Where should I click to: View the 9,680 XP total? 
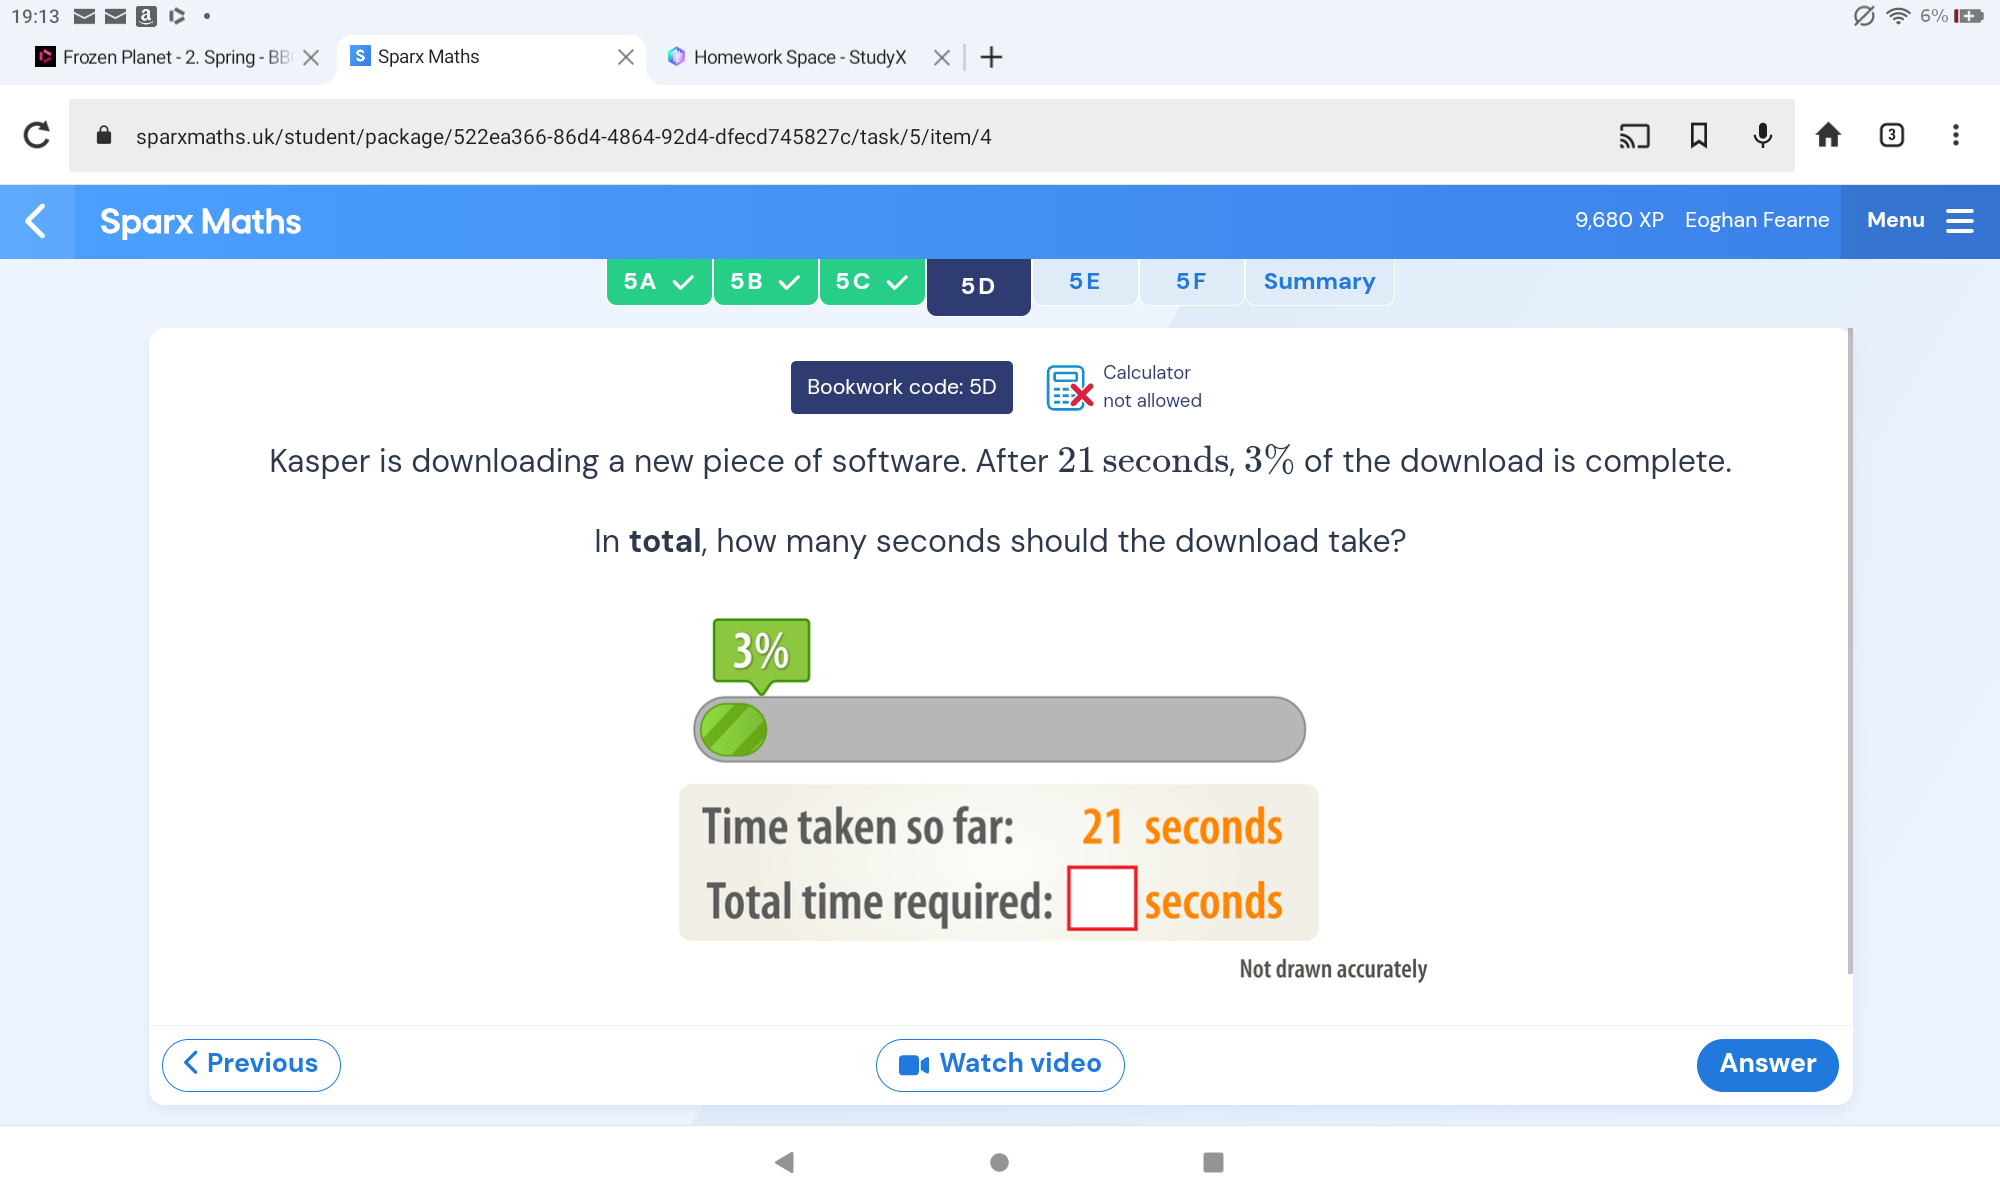1619,220
